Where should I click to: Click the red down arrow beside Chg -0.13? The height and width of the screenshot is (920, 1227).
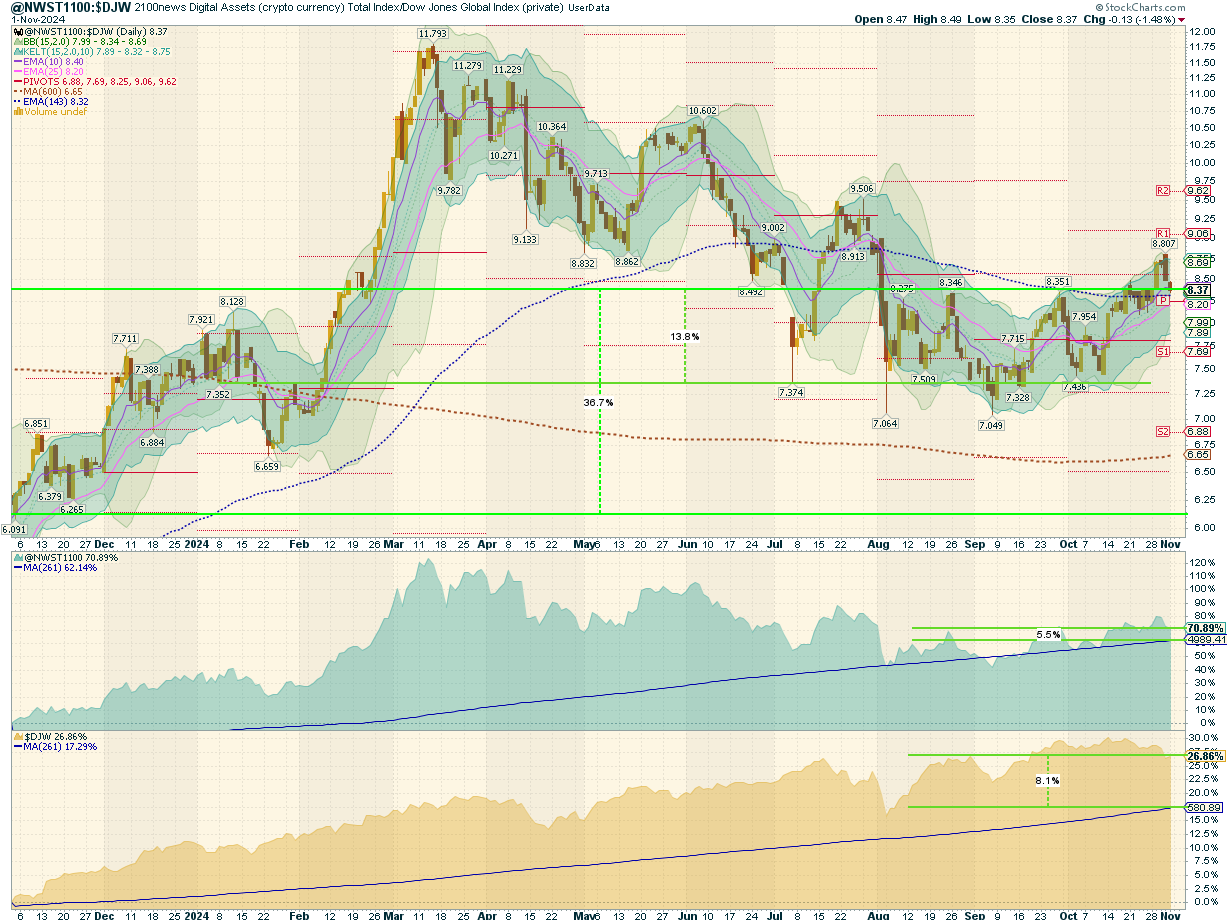pos(1182,20)
